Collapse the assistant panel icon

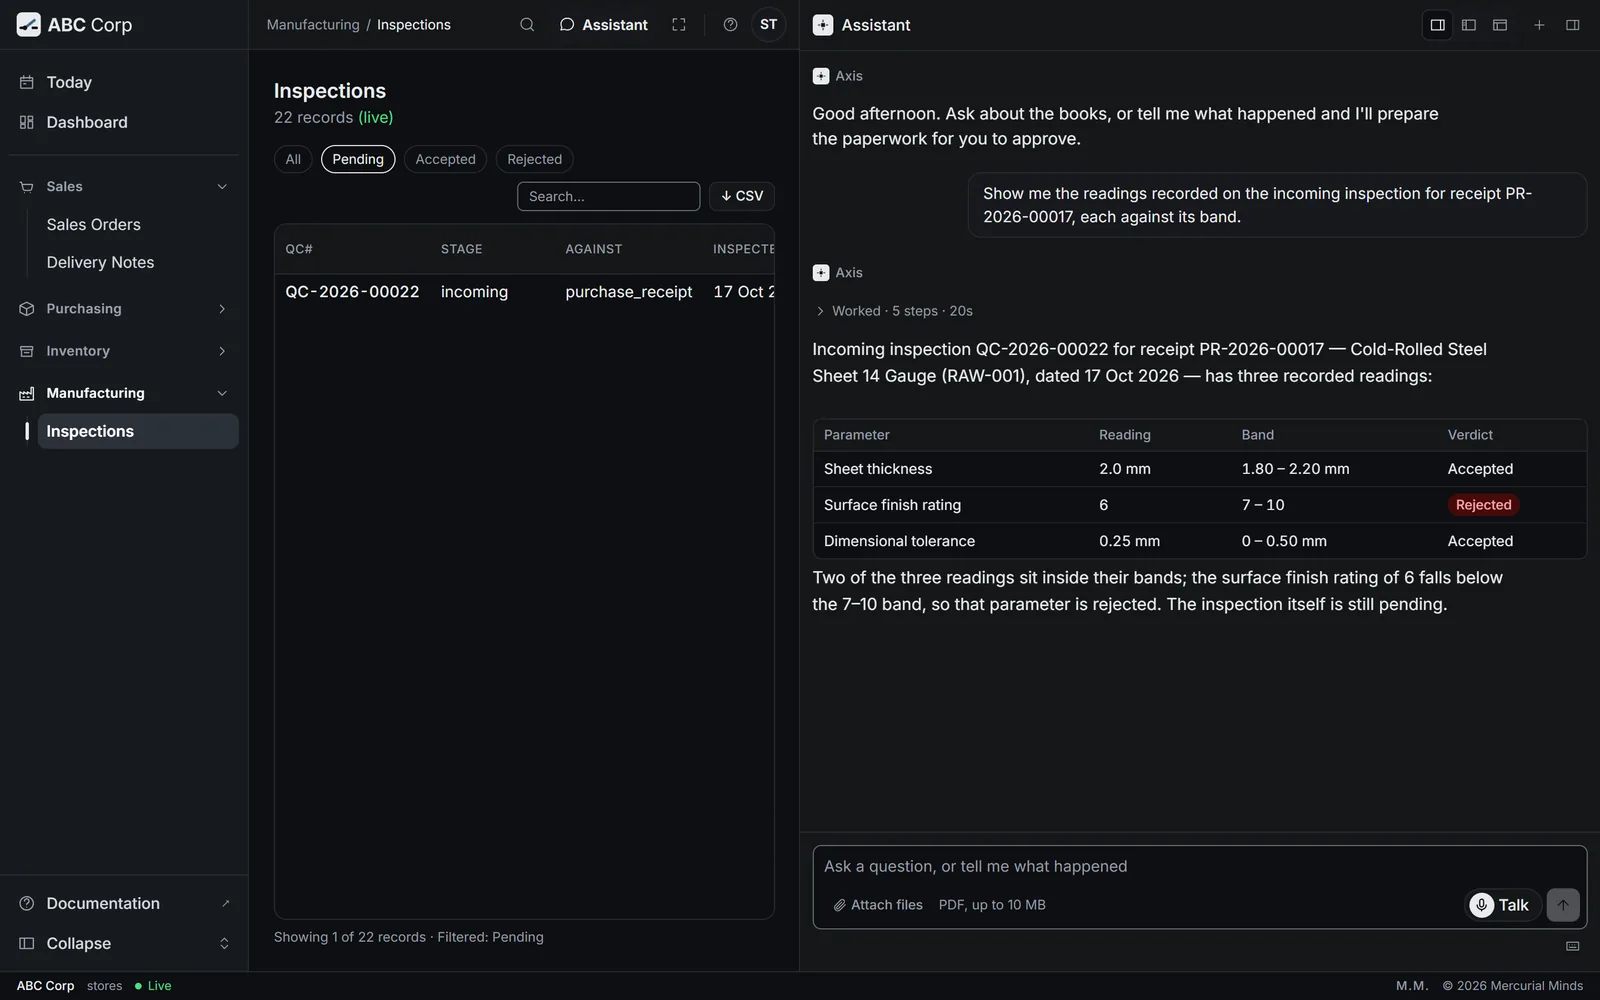click(x=1572, y=25)
